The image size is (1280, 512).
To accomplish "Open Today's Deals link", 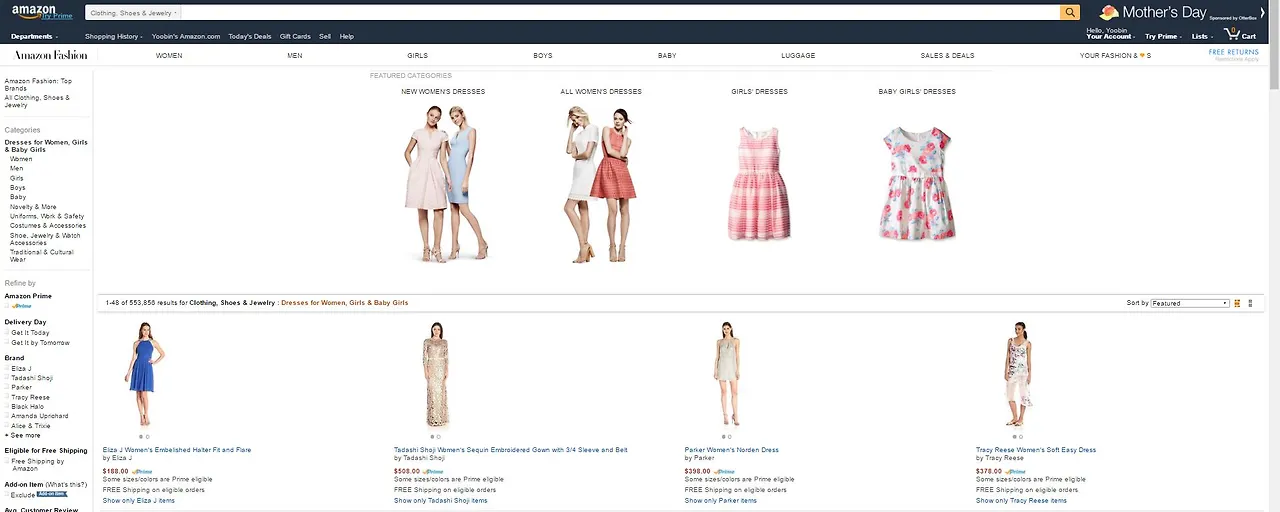I will click(250, 36).
